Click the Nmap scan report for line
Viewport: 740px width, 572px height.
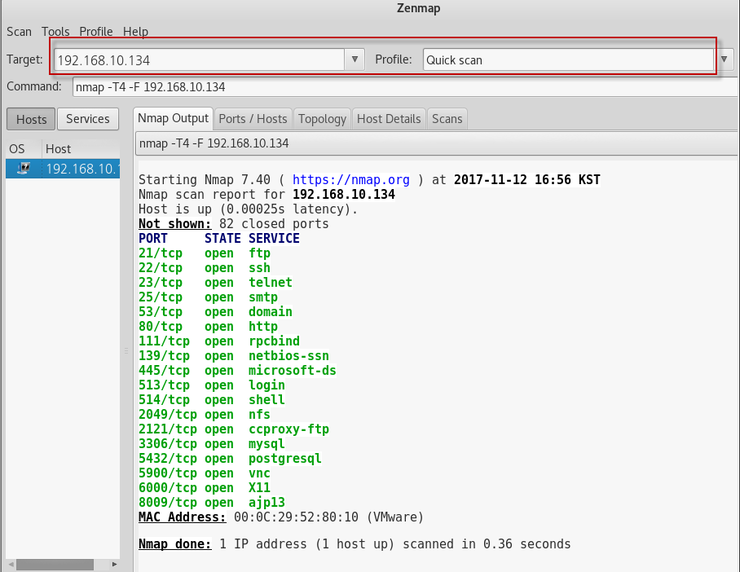[x=267, y=194]
